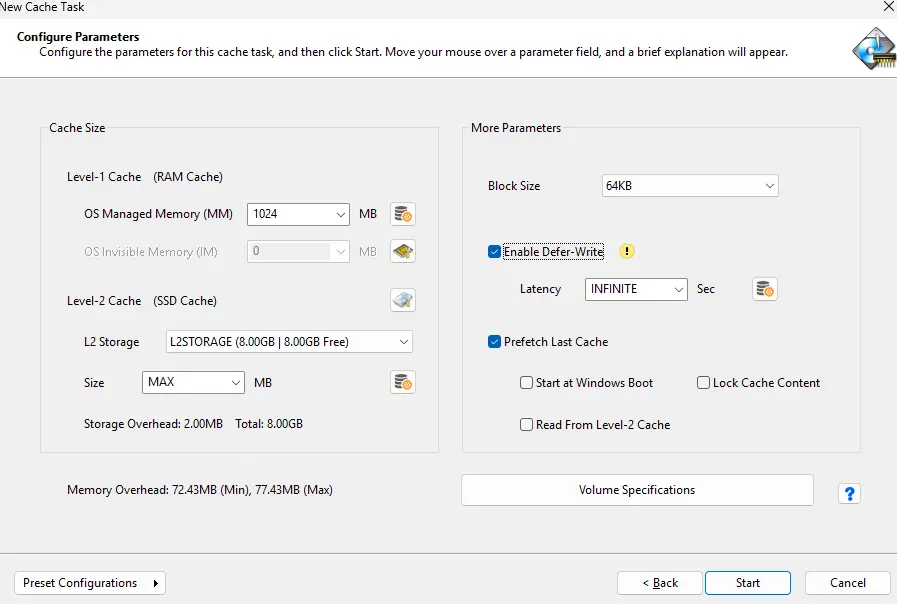The image size is (897, 604).
Task: Open the L2 Storage L2STORAGE dropdown
Action: pyautogui.click(x=289, y=342)
